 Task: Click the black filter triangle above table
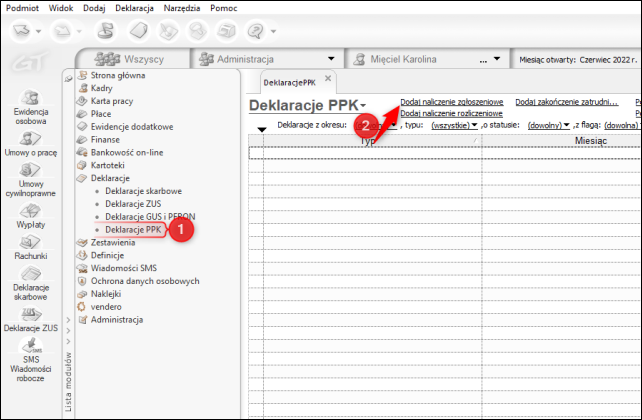262,129
